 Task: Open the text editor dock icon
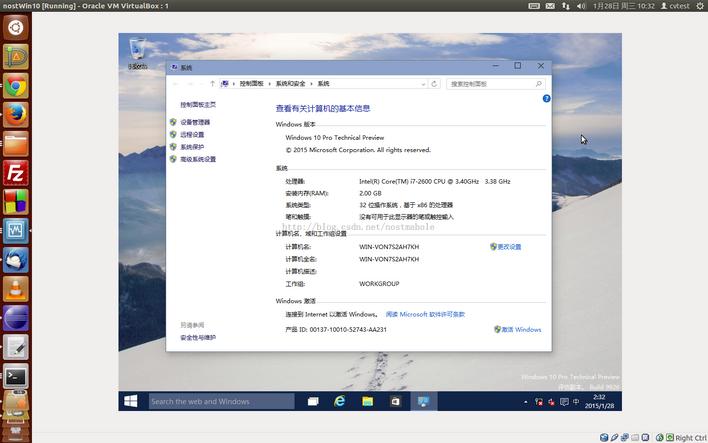coord(16,347)
